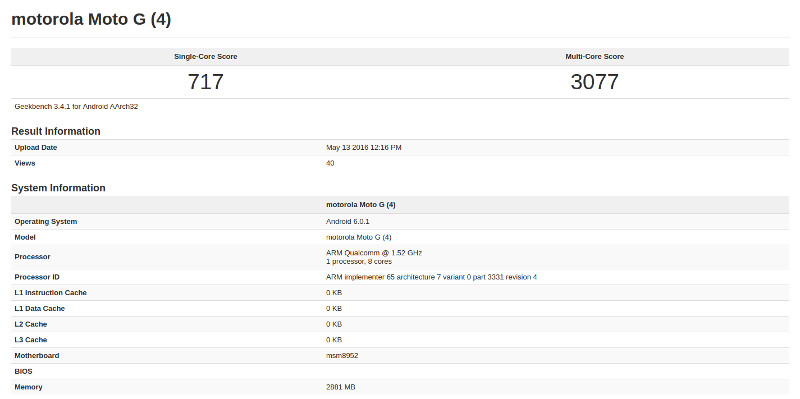This screenshot has width=800, height=399.
Task: Click the Model row value motorola Moto G (4)
Action: click(x=359, y=237)
